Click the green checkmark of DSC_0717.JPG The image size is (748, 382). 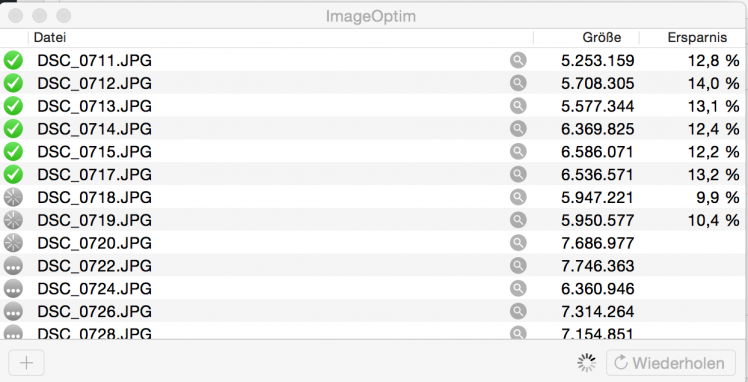13,174
